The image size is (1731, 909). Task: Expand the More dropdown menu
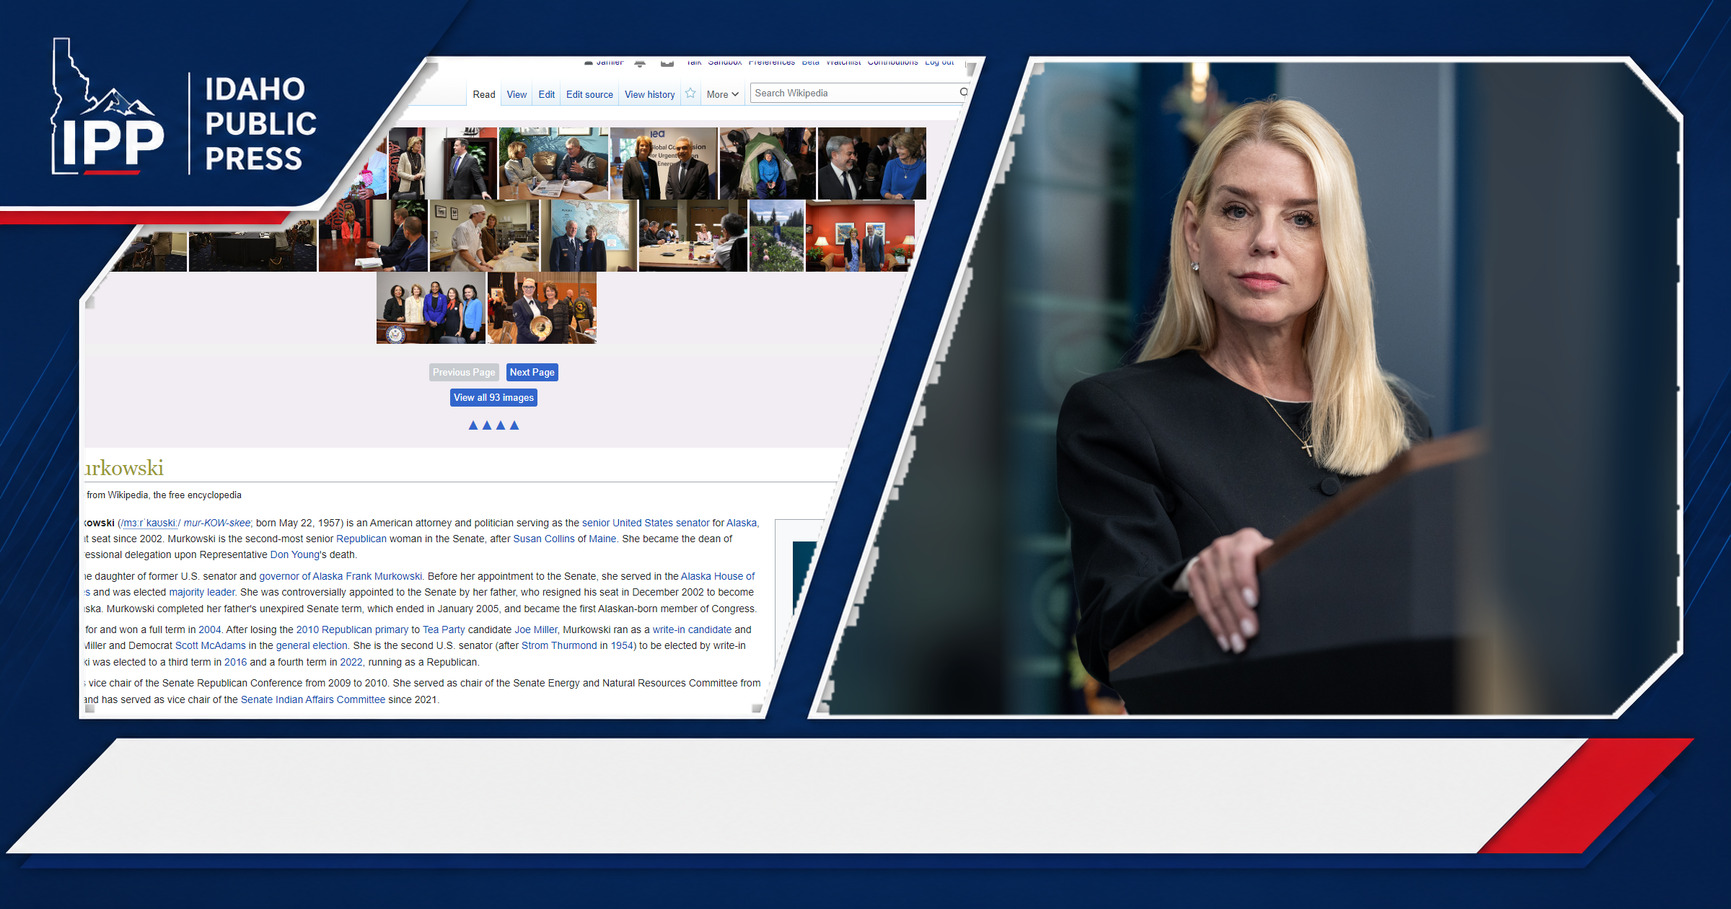(722, 95)
